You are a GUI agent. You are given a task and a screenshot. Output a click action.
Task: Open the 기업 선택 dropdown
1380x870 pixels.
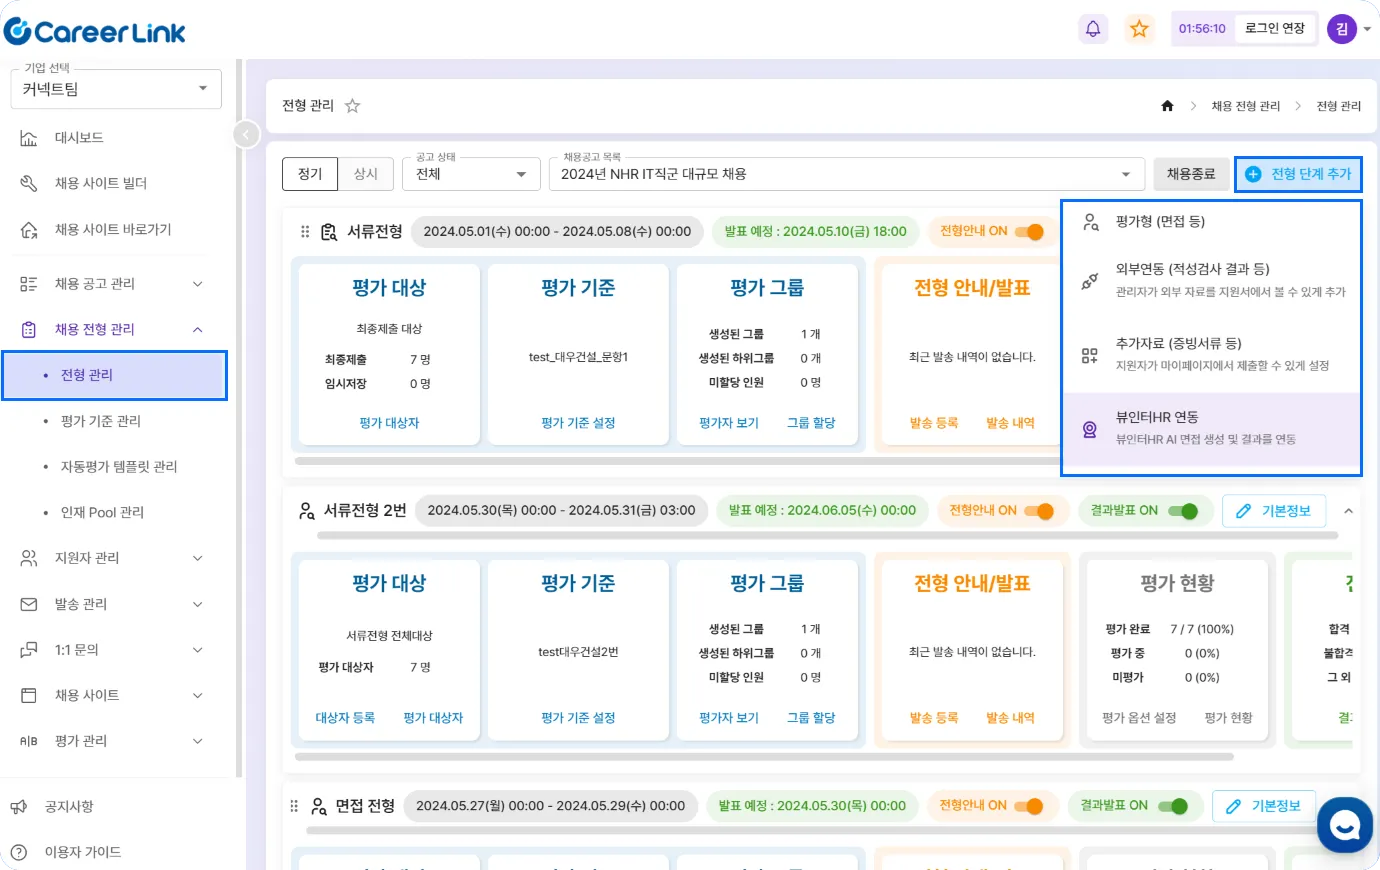pyautogui.click(x=115, y=89)
